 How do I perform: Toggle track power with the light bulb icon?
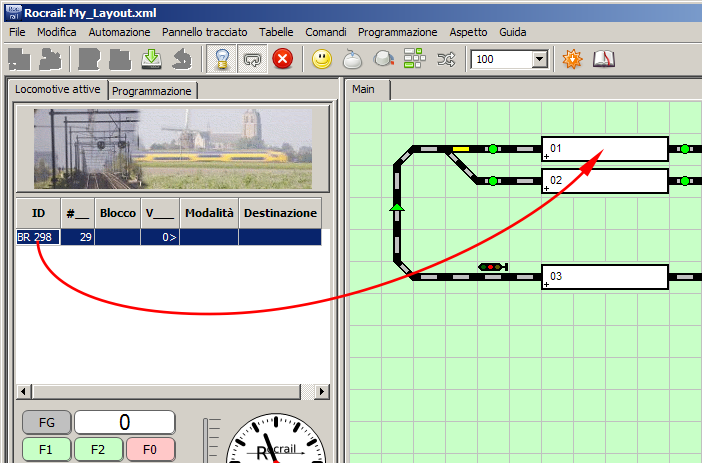221,60
